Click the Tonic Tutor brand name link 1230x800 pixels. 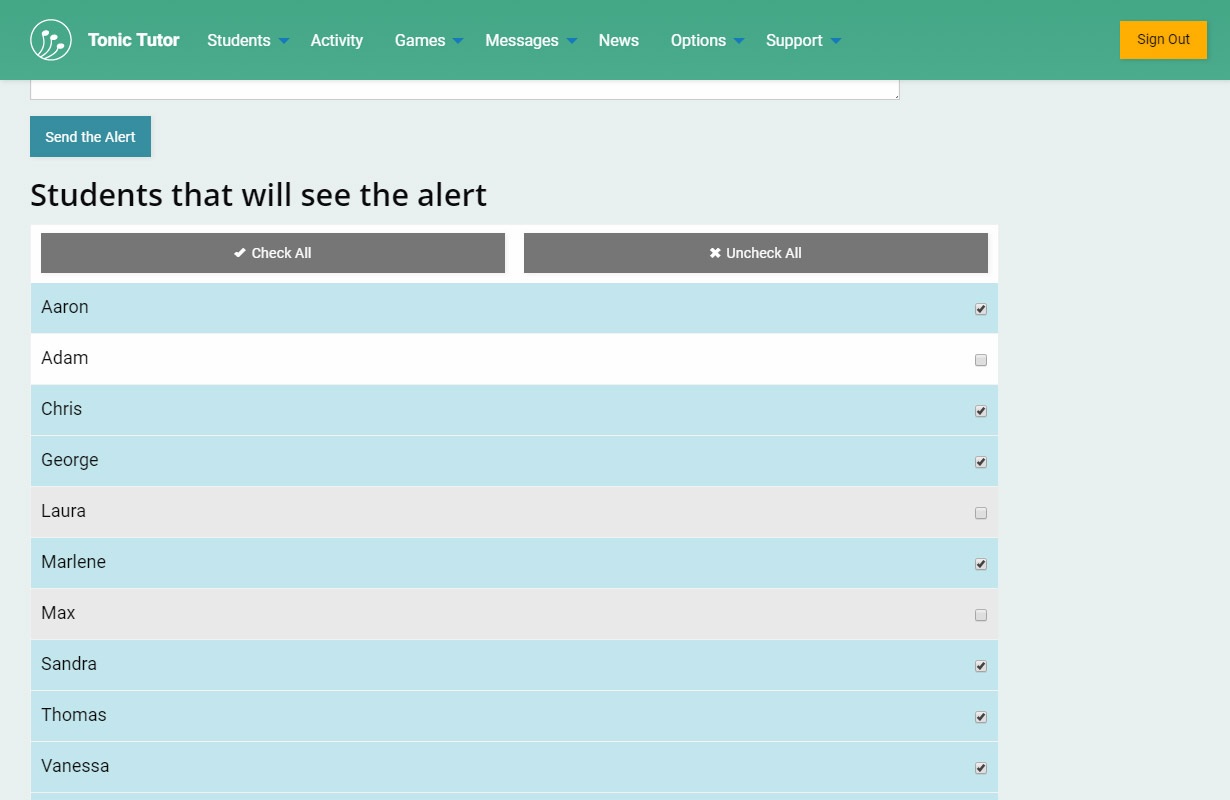[x=133, y=40]
